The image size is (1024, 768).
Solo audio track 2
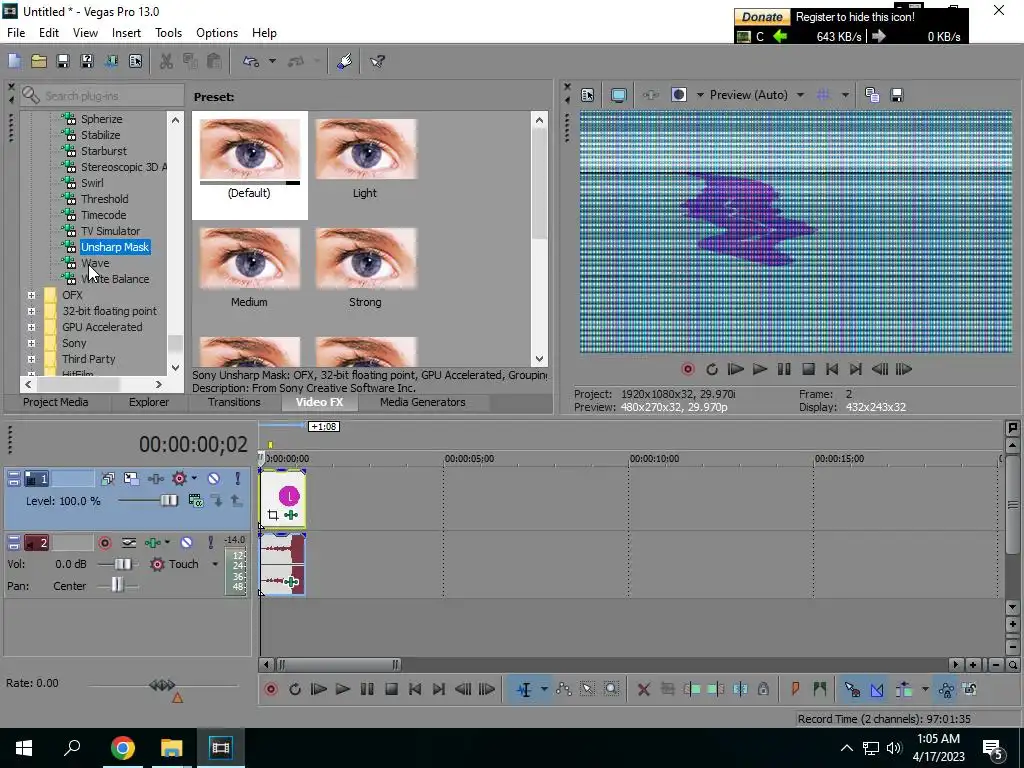210,543
